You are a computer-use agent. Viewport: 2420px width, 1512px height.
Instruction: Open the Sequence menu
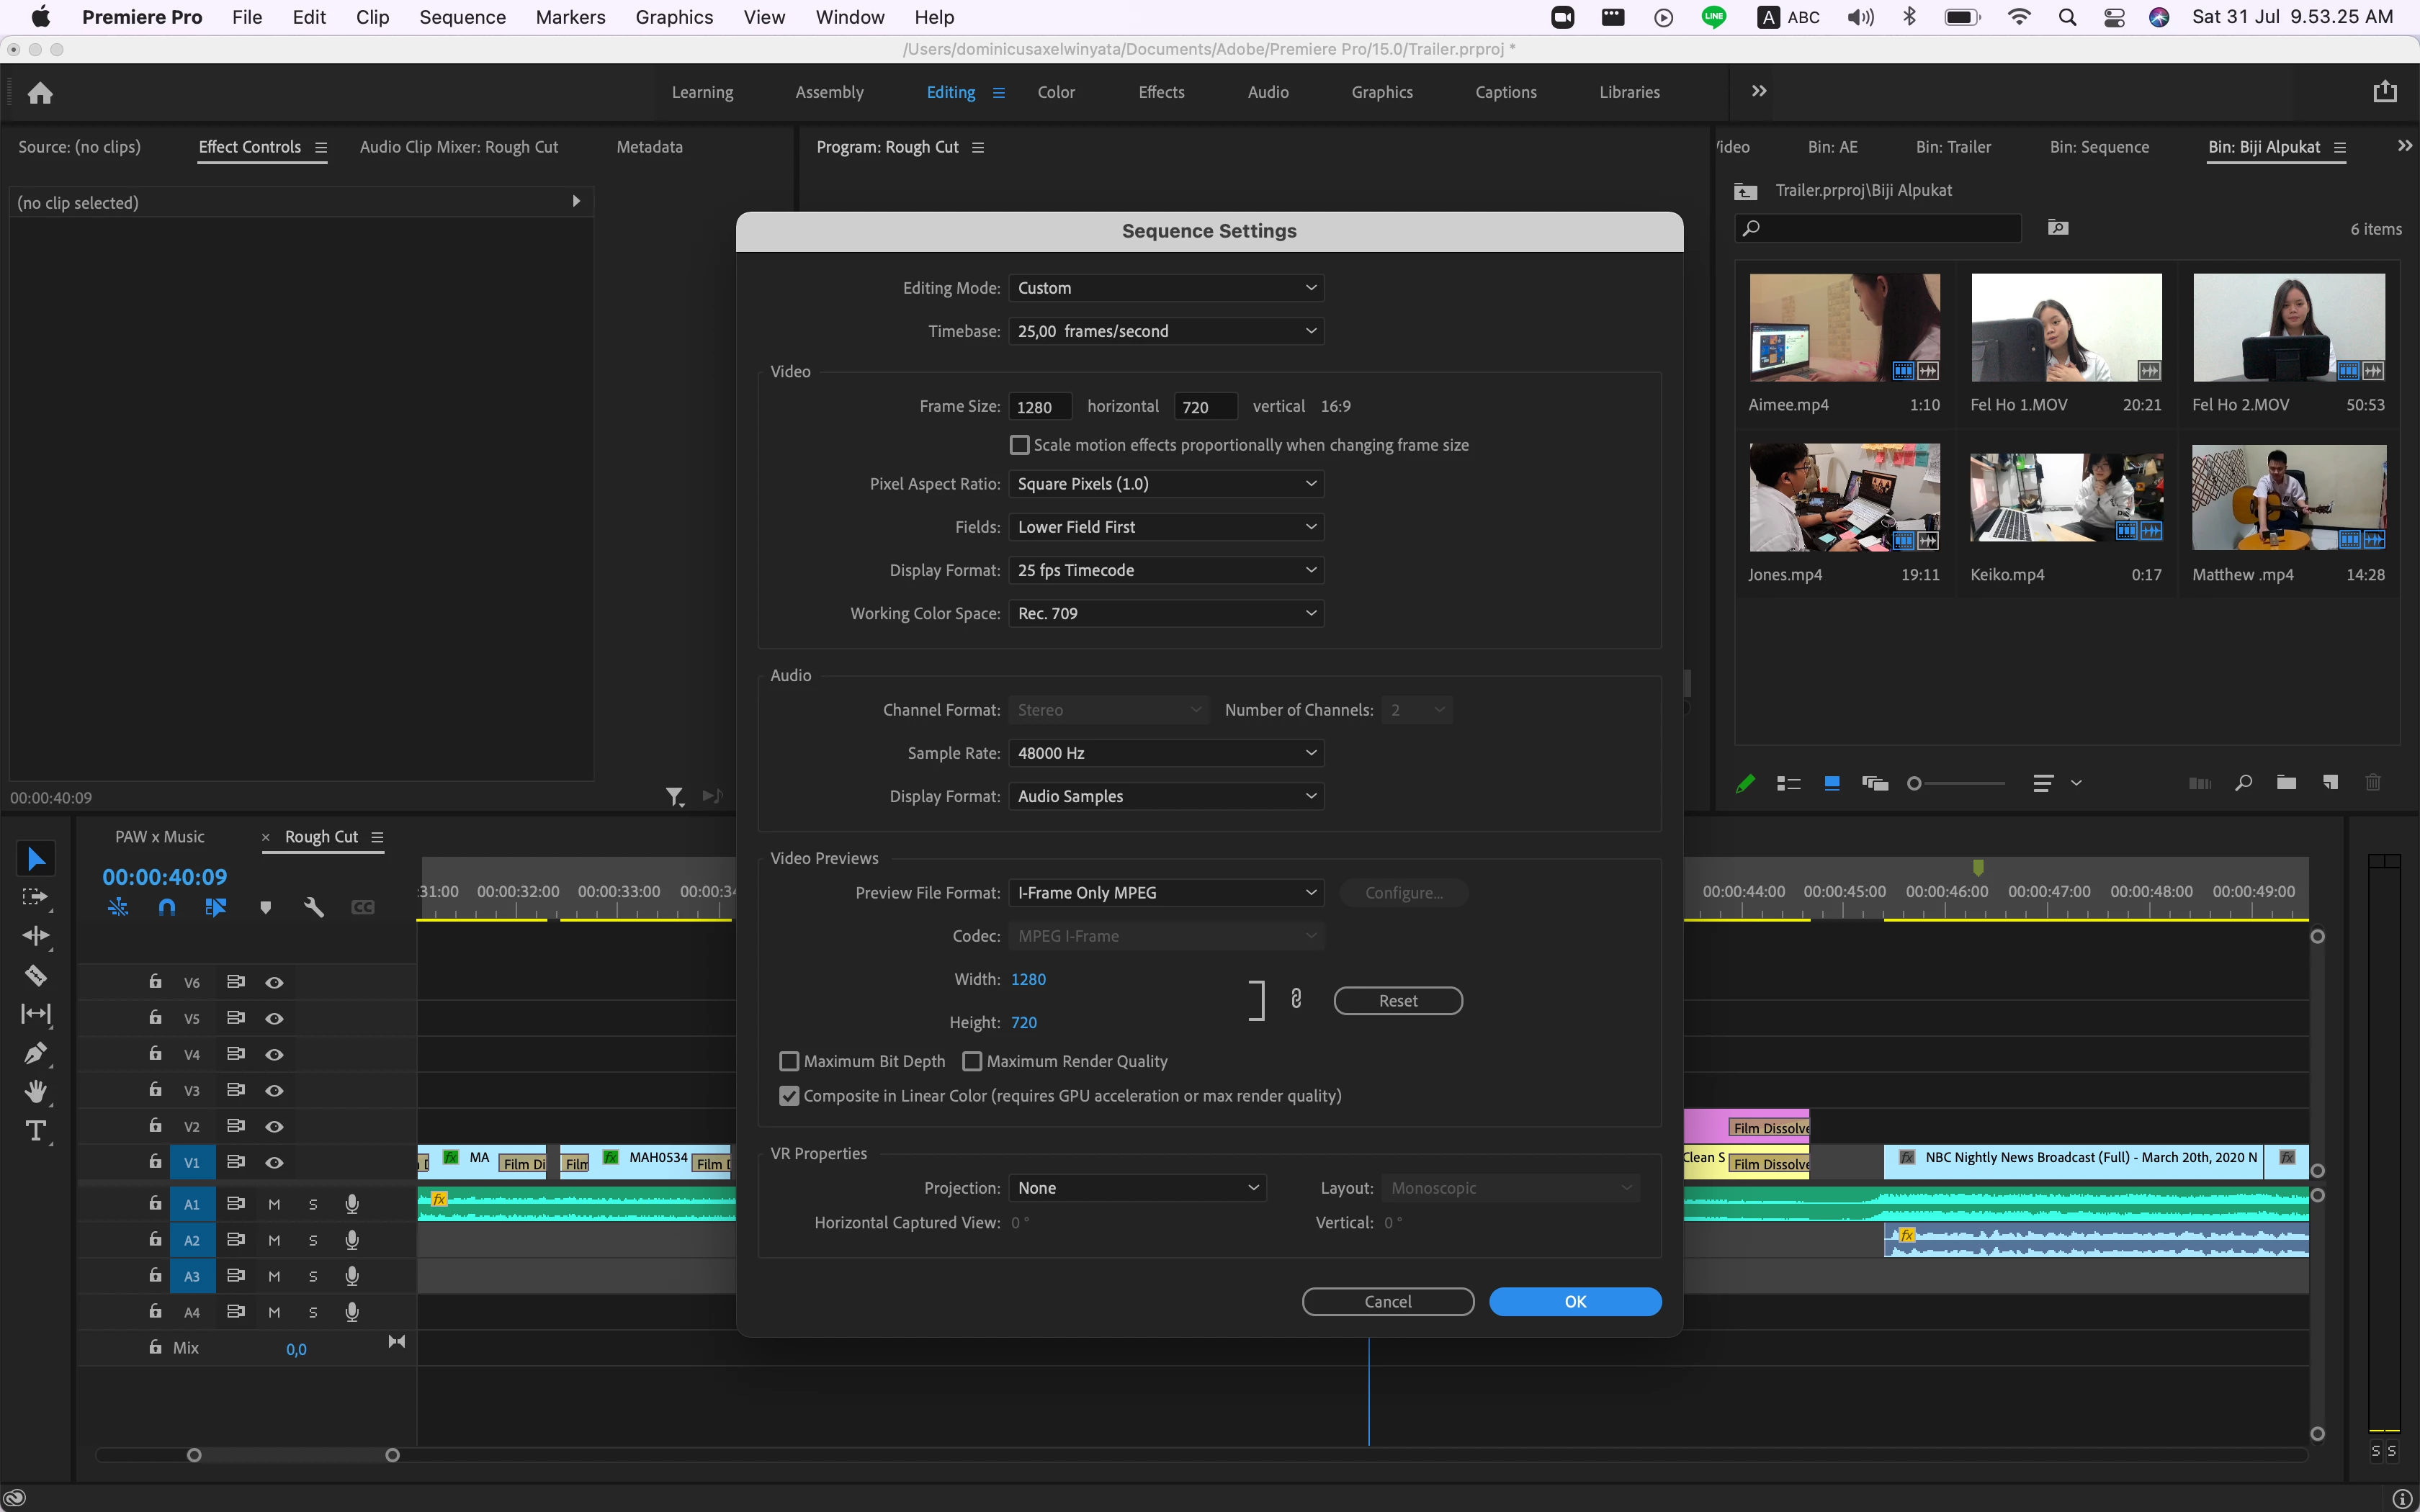462,17
